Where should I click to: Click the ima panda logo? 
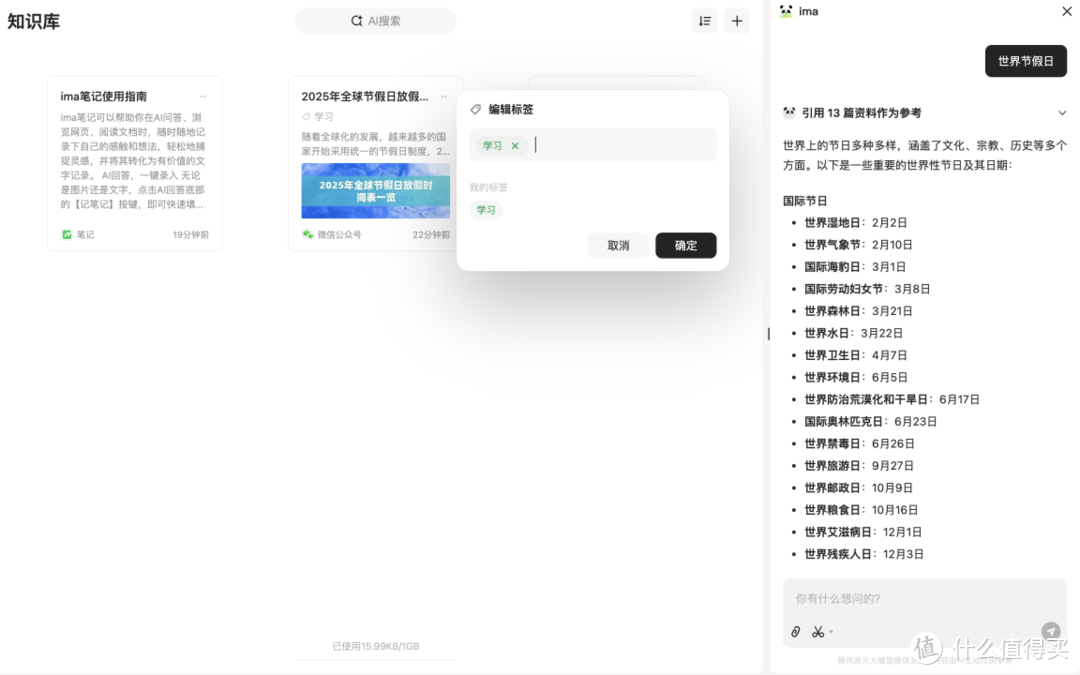point(786,11)
